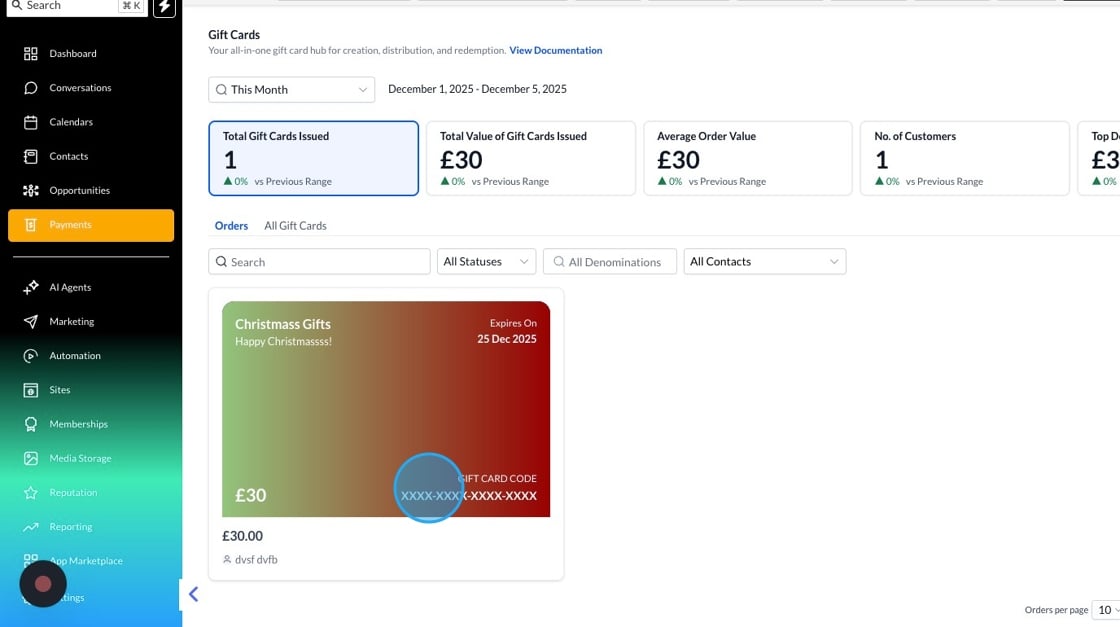Screen dimensions: 1120x627
Task: Click the Marketing paper plane icon
Action: (31, 322)
